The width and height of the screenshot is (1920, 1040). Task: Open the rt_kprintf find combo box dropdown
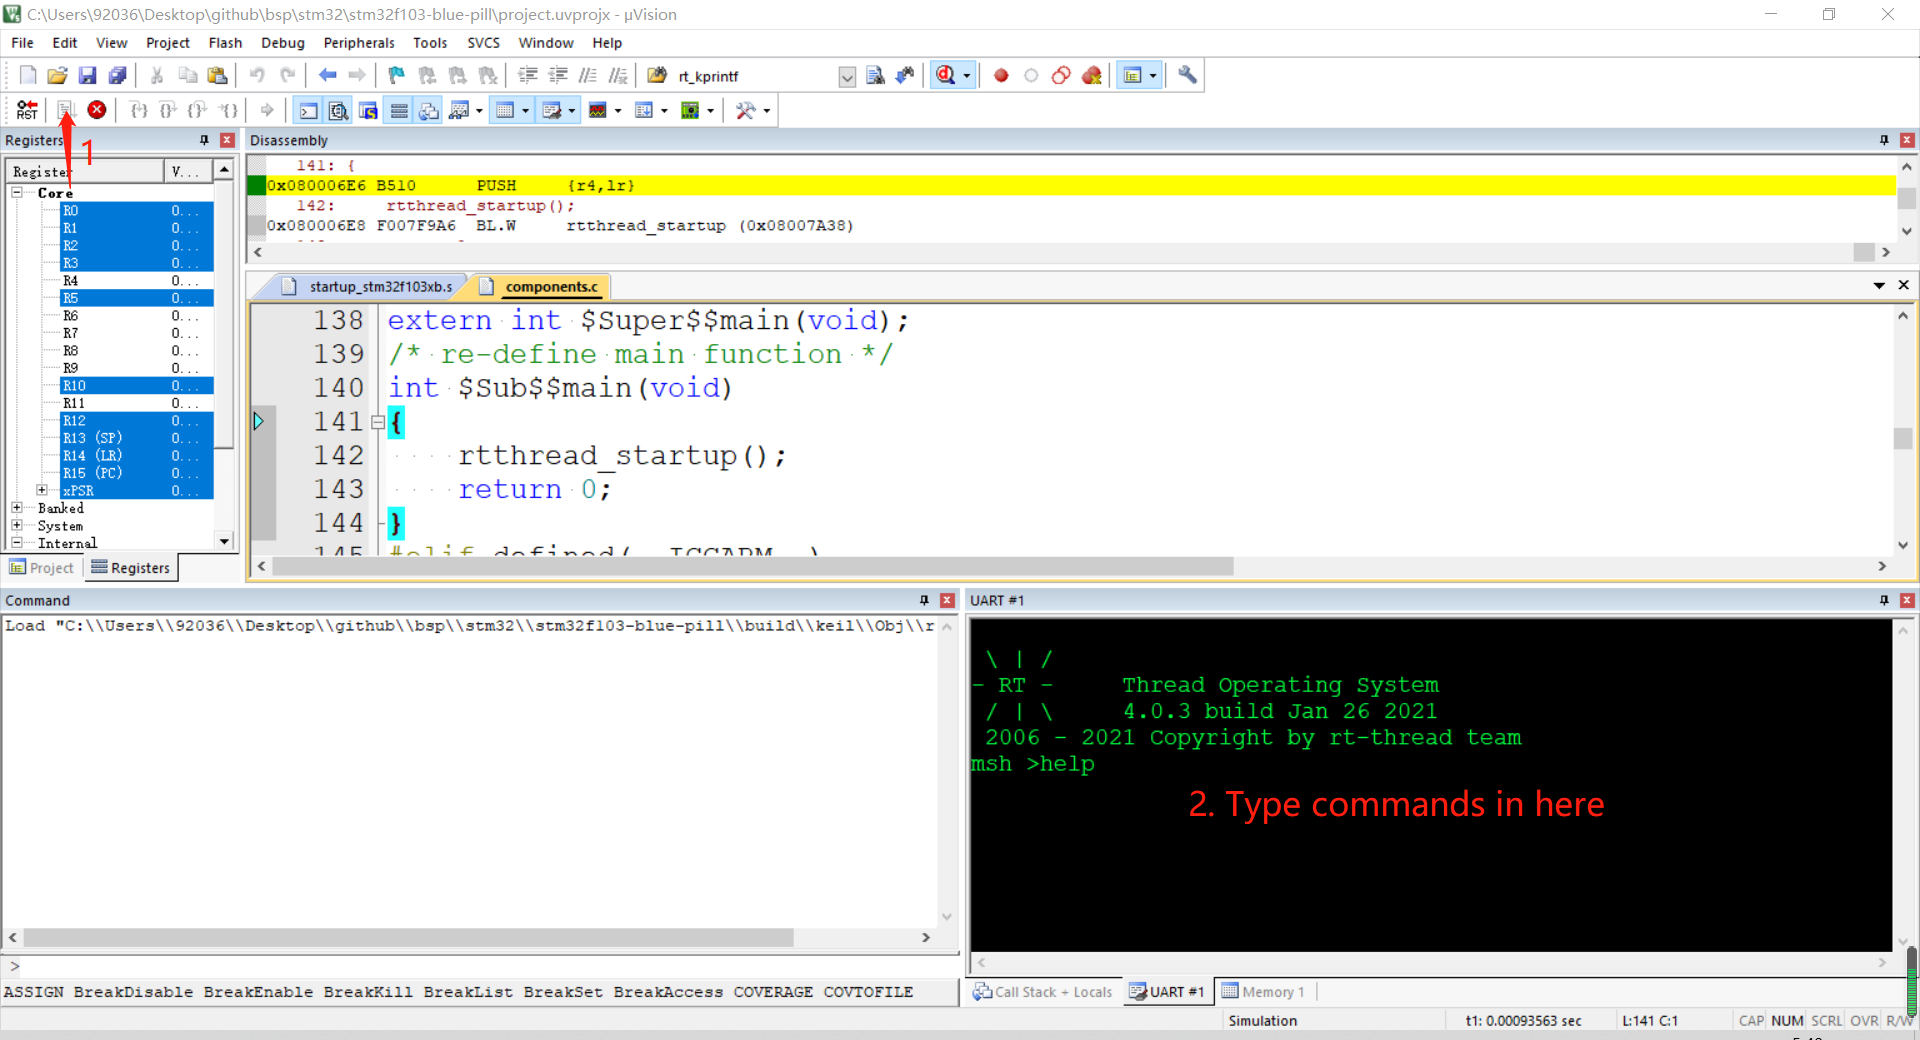point(847,77)
